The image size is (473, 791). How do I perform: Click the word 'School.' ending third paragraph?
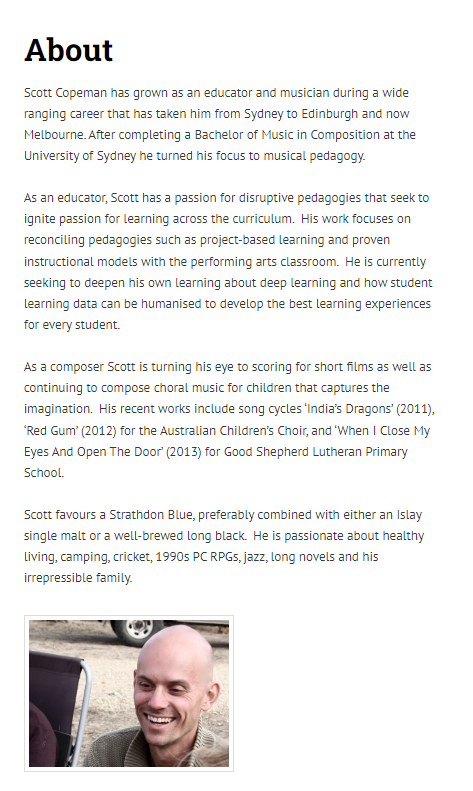click(44, 473)
